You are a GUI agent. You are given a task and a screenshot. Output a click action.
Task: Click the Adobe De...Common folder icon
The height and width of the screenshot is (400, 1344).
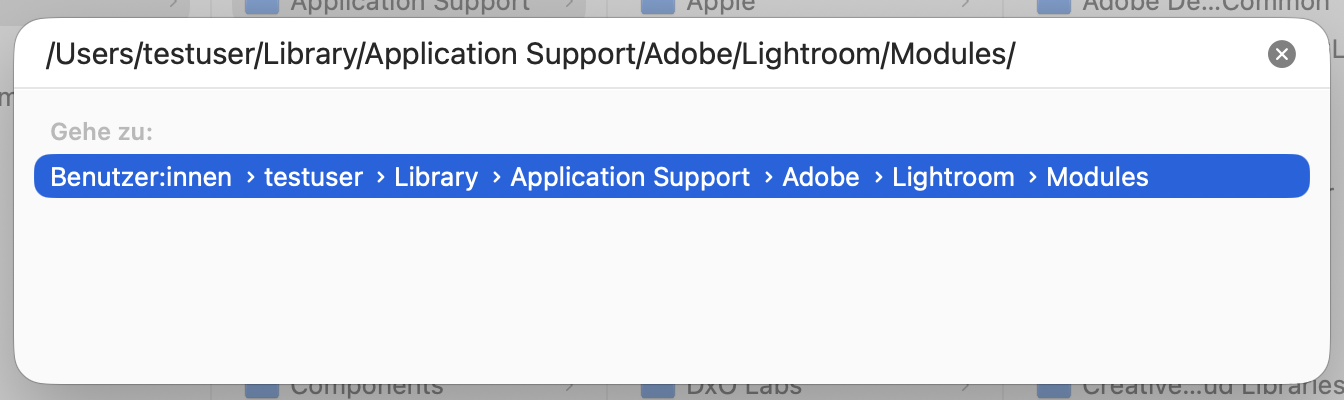point(1053,7)
